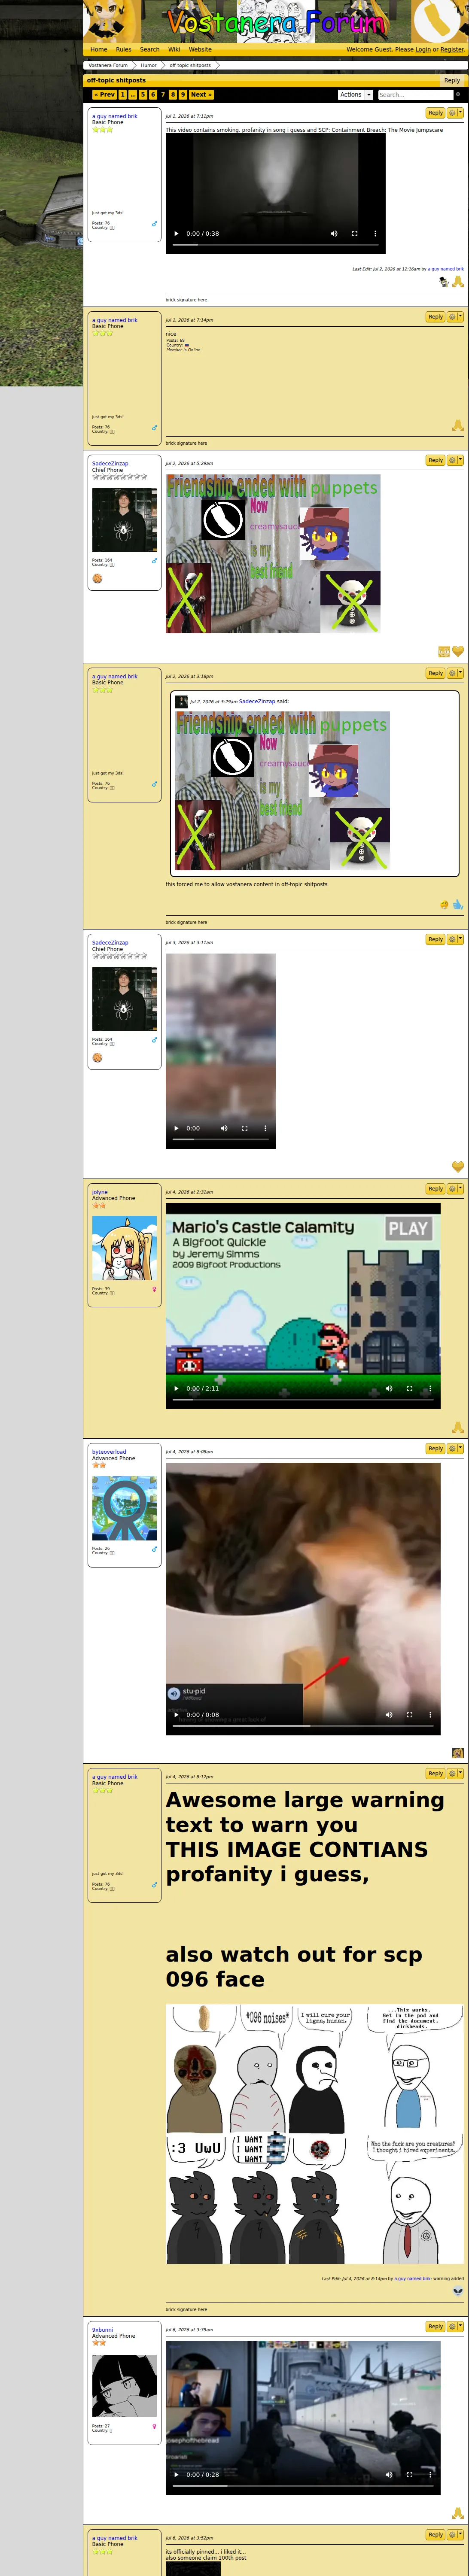Go to Vostanera Forum in the breadcrumb

click(x=108, y=65)
